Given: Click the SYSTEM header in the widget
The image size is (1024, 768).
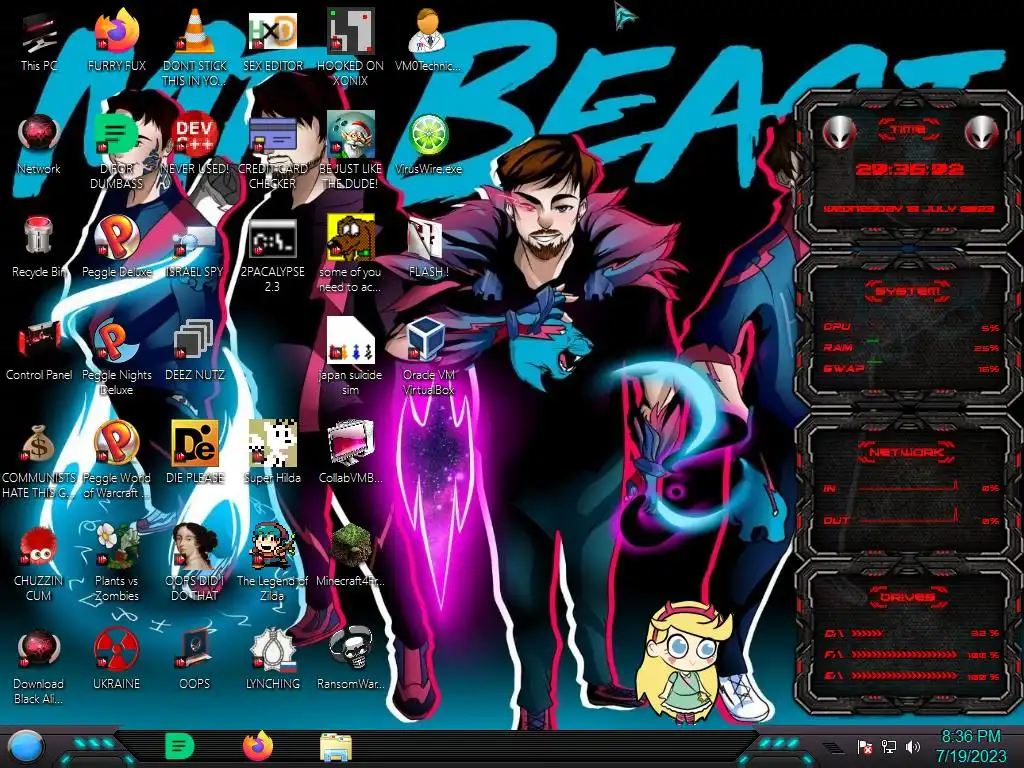Looking at the screenshot, I should [x=908, y=291].
